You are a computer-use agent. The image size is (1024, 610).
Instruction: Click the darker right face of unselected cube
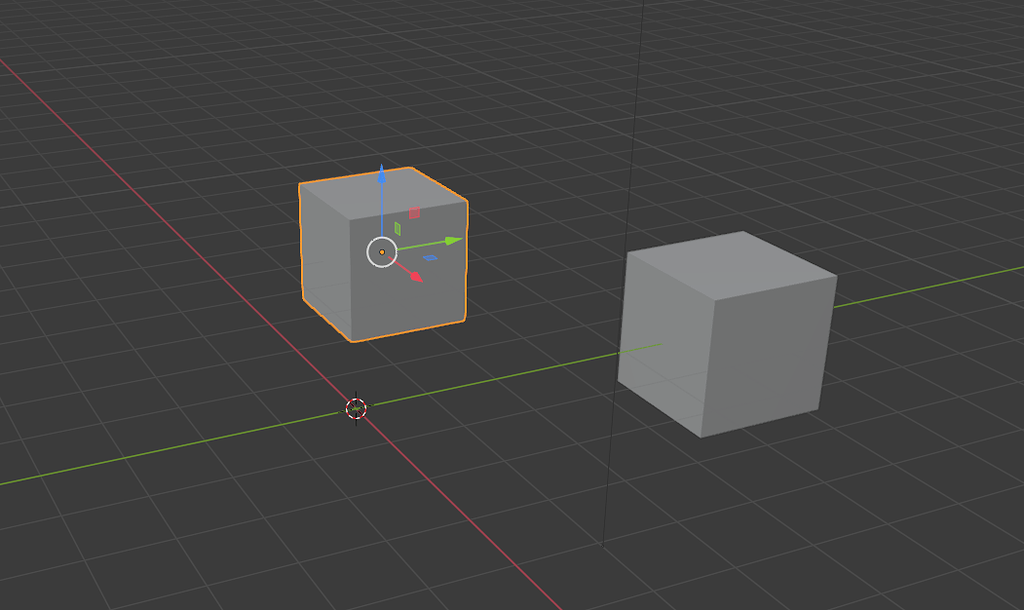click(770, 355)
